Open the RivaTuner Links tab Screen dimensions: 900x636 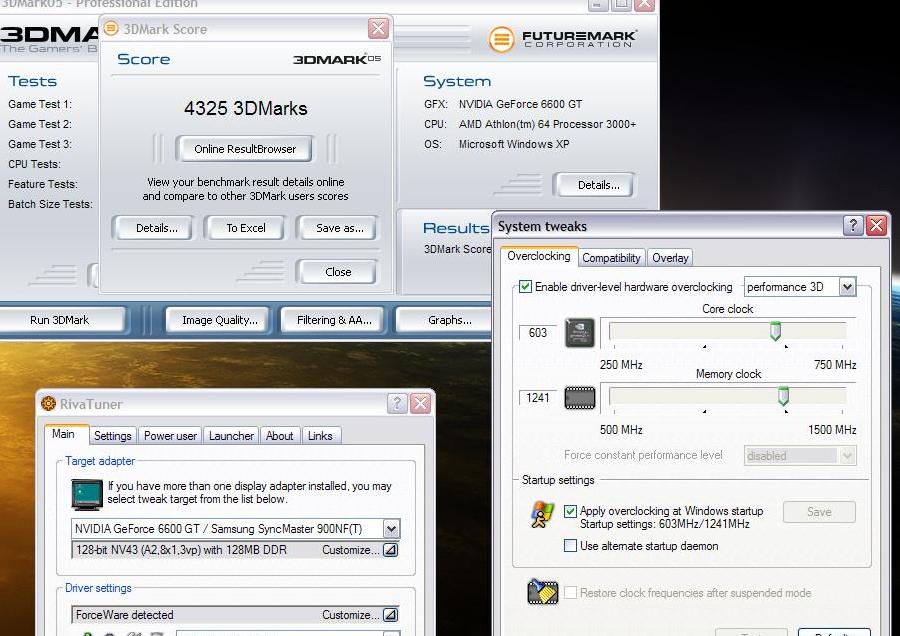point(320,436)
